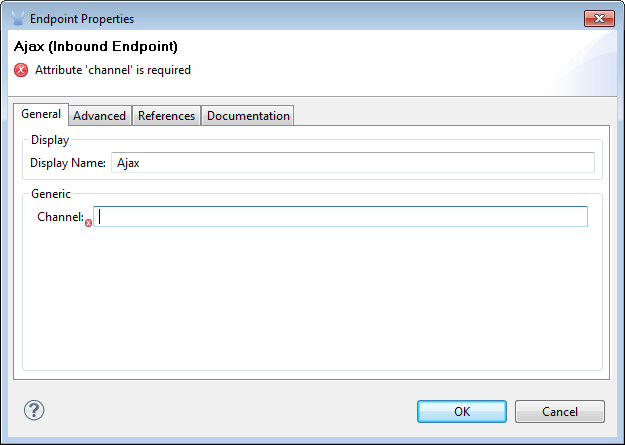Click the help question mark icon

tap(34, 410)
